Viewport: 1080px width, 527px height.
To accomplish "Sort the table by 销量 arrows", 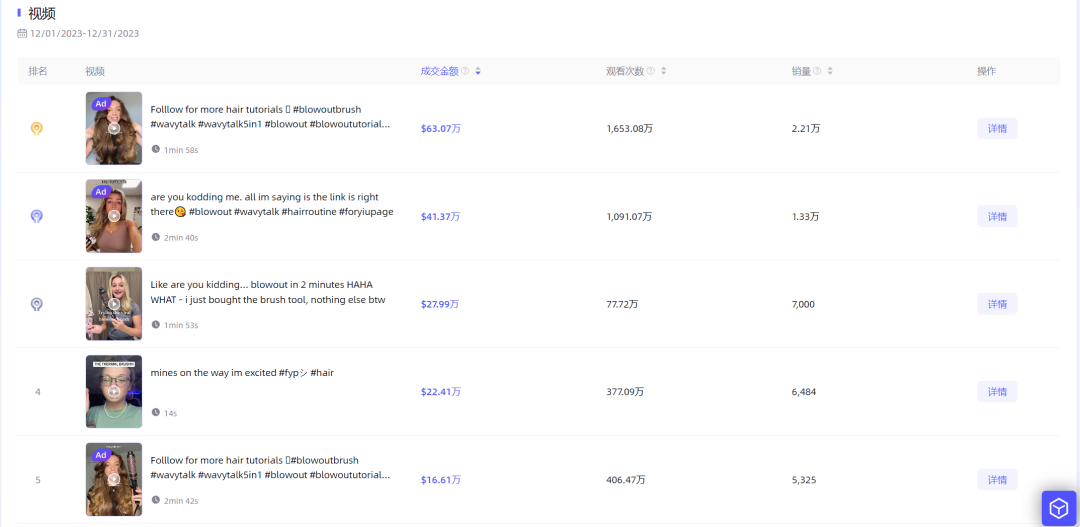I will coord(830,71).
